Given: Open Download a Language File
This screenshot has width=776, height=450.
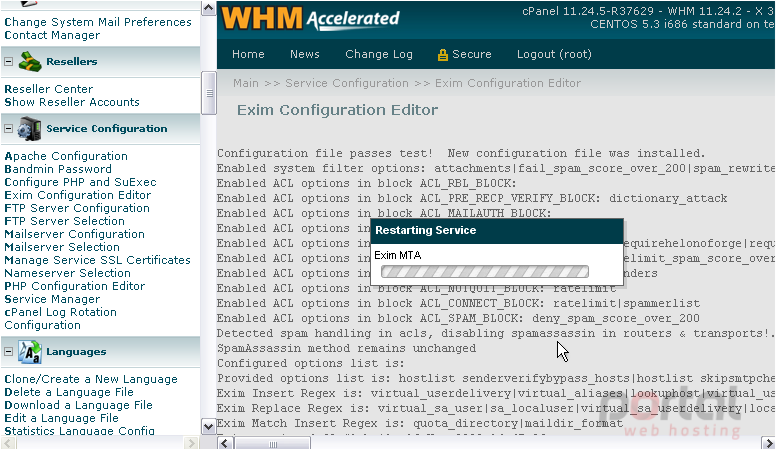Looking at the screenshot, I should pos(78,405).
